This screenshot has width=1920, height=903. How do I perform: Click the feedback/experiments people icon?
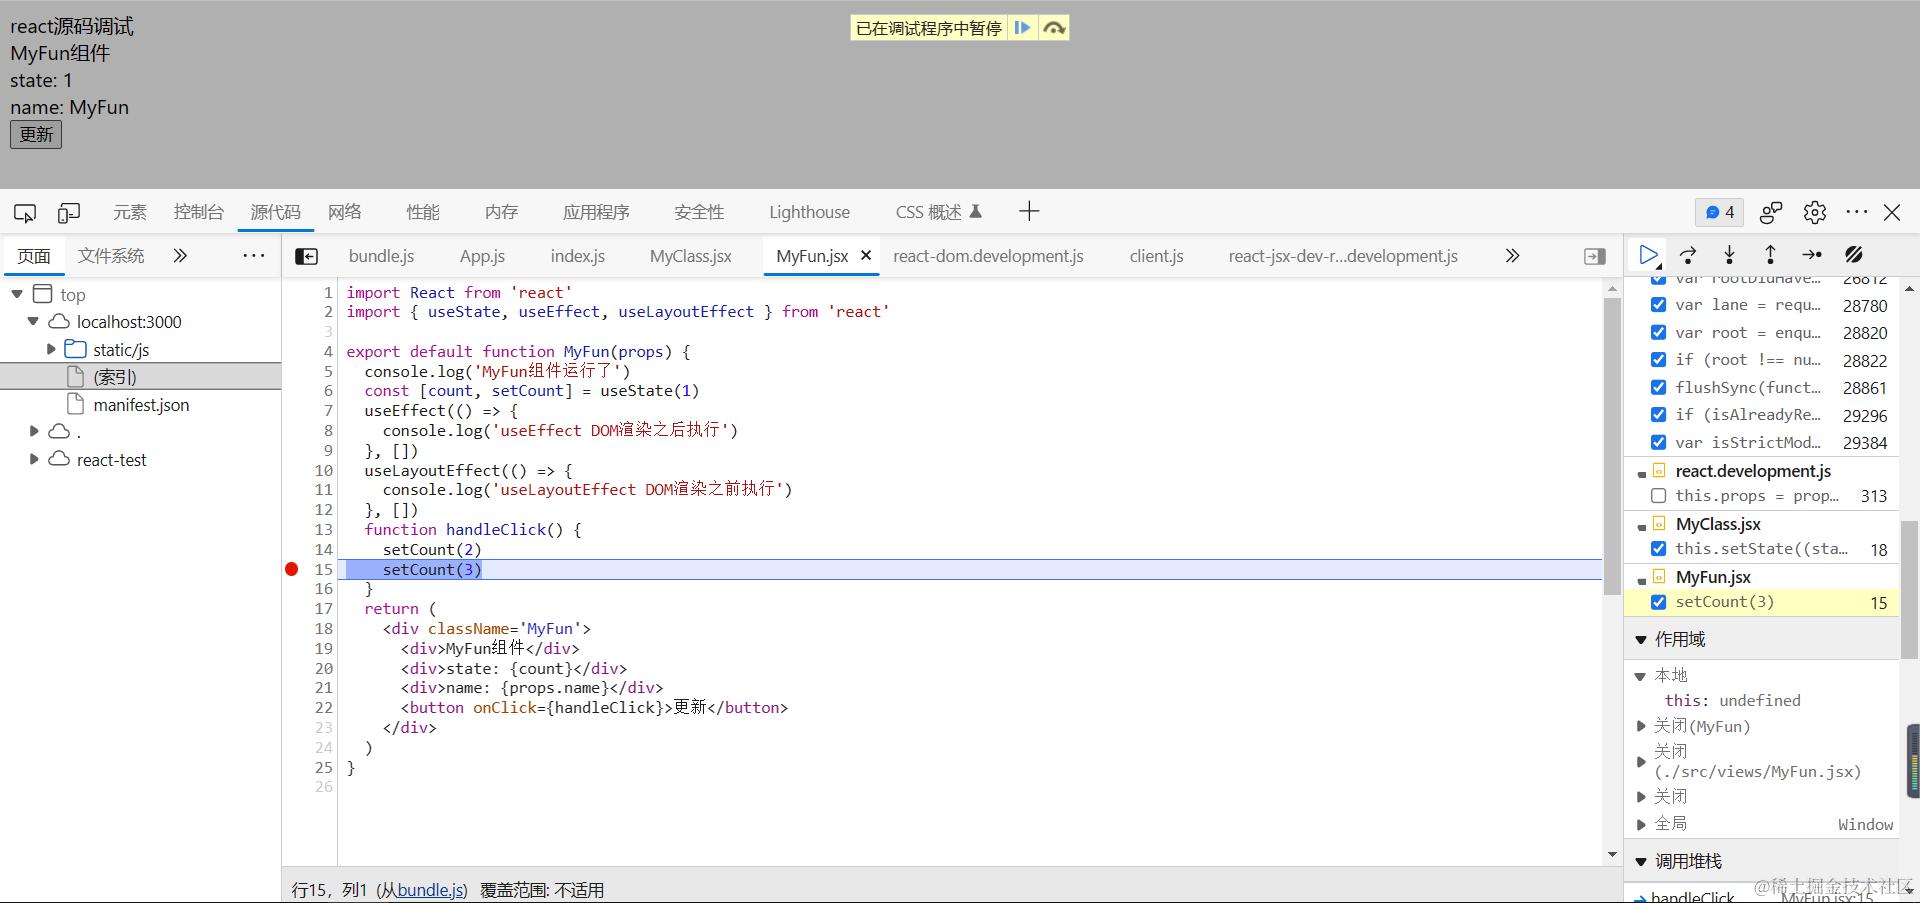[x=1771, y=212]
